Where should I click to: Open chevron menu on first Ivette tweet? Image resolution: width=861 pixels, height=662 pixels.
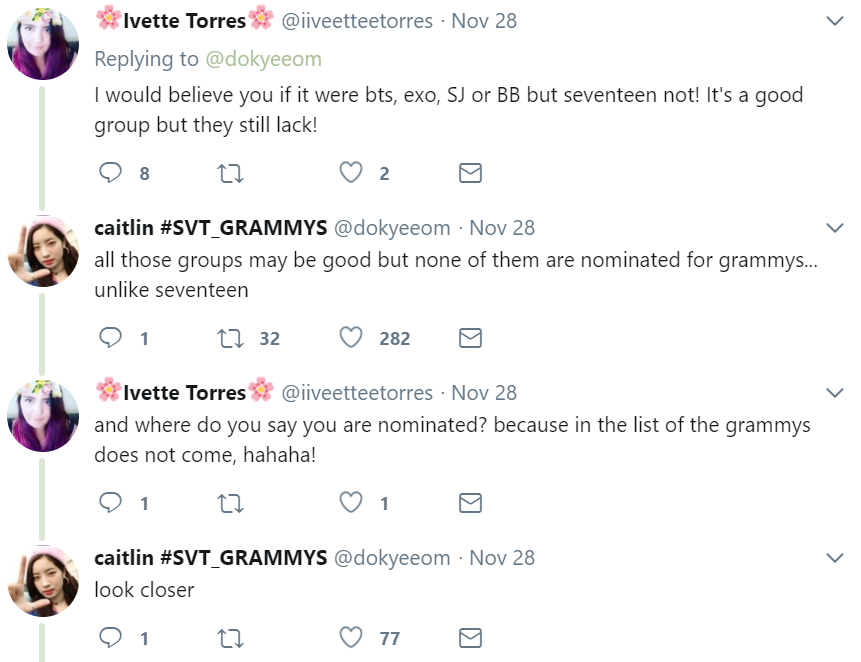coord(834,21)
